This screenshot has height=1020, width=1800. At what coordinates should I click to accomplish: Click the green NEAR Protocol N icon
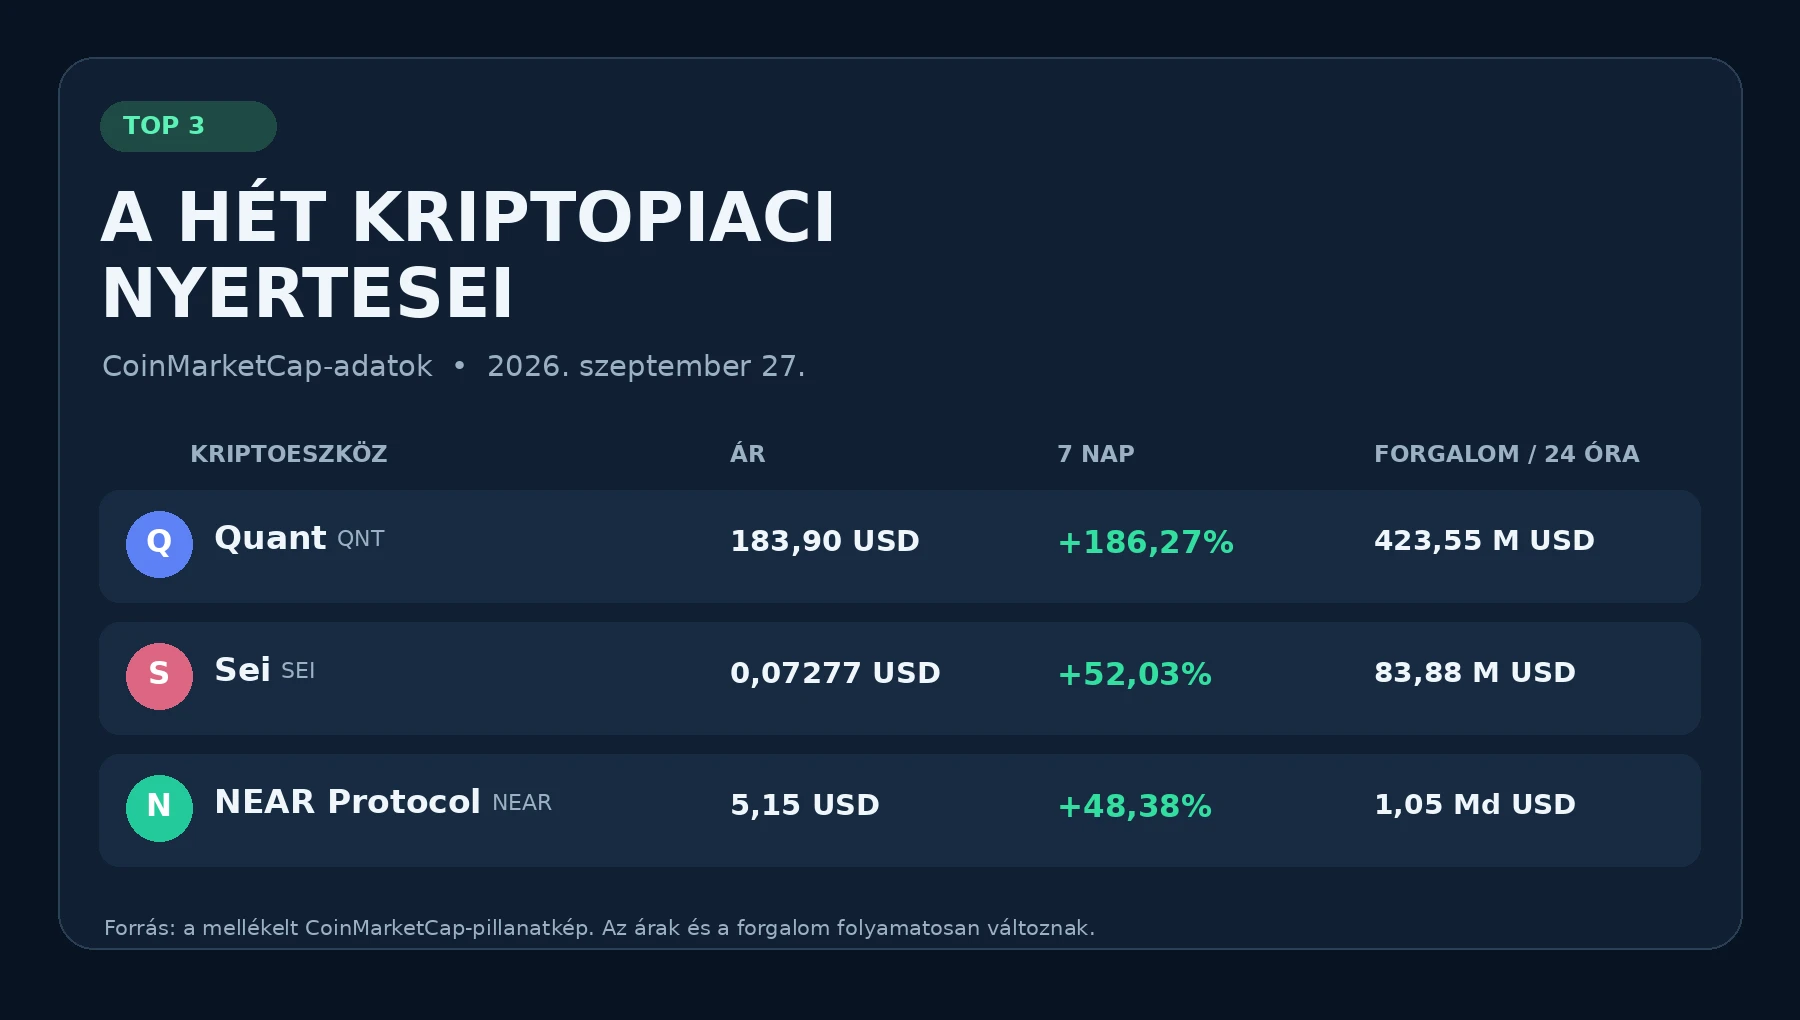pos(159,808)
